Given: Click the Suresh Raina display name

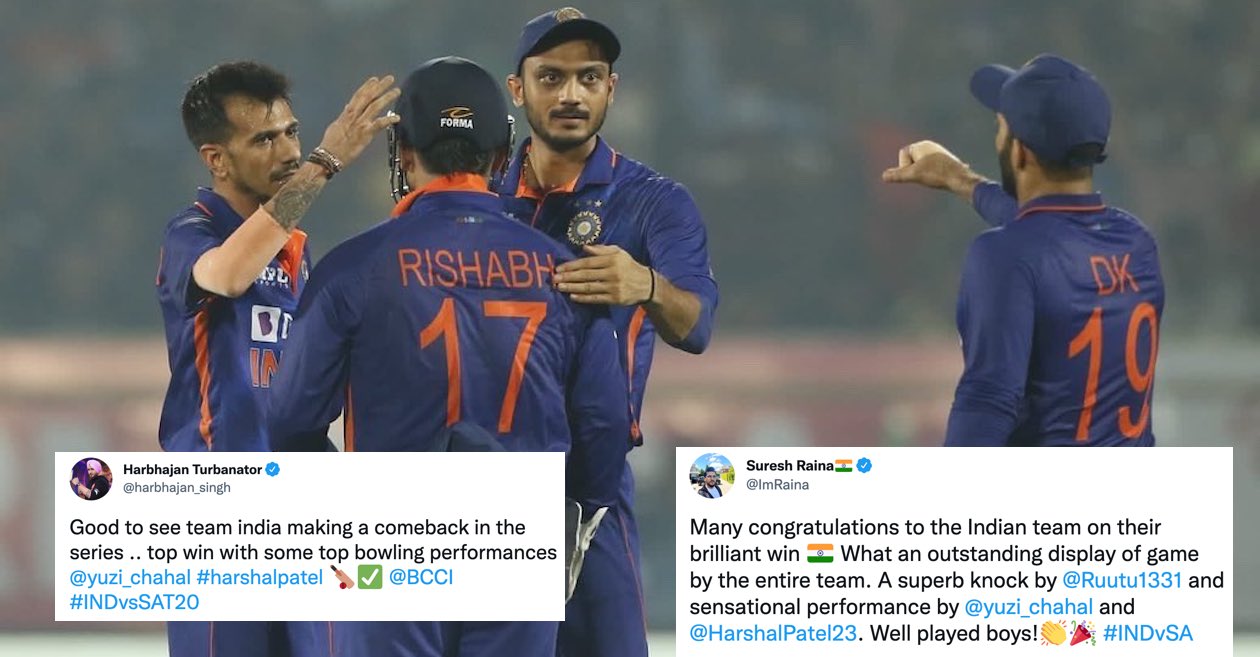Looking at the screenshot, I should [x=790, y=466].
